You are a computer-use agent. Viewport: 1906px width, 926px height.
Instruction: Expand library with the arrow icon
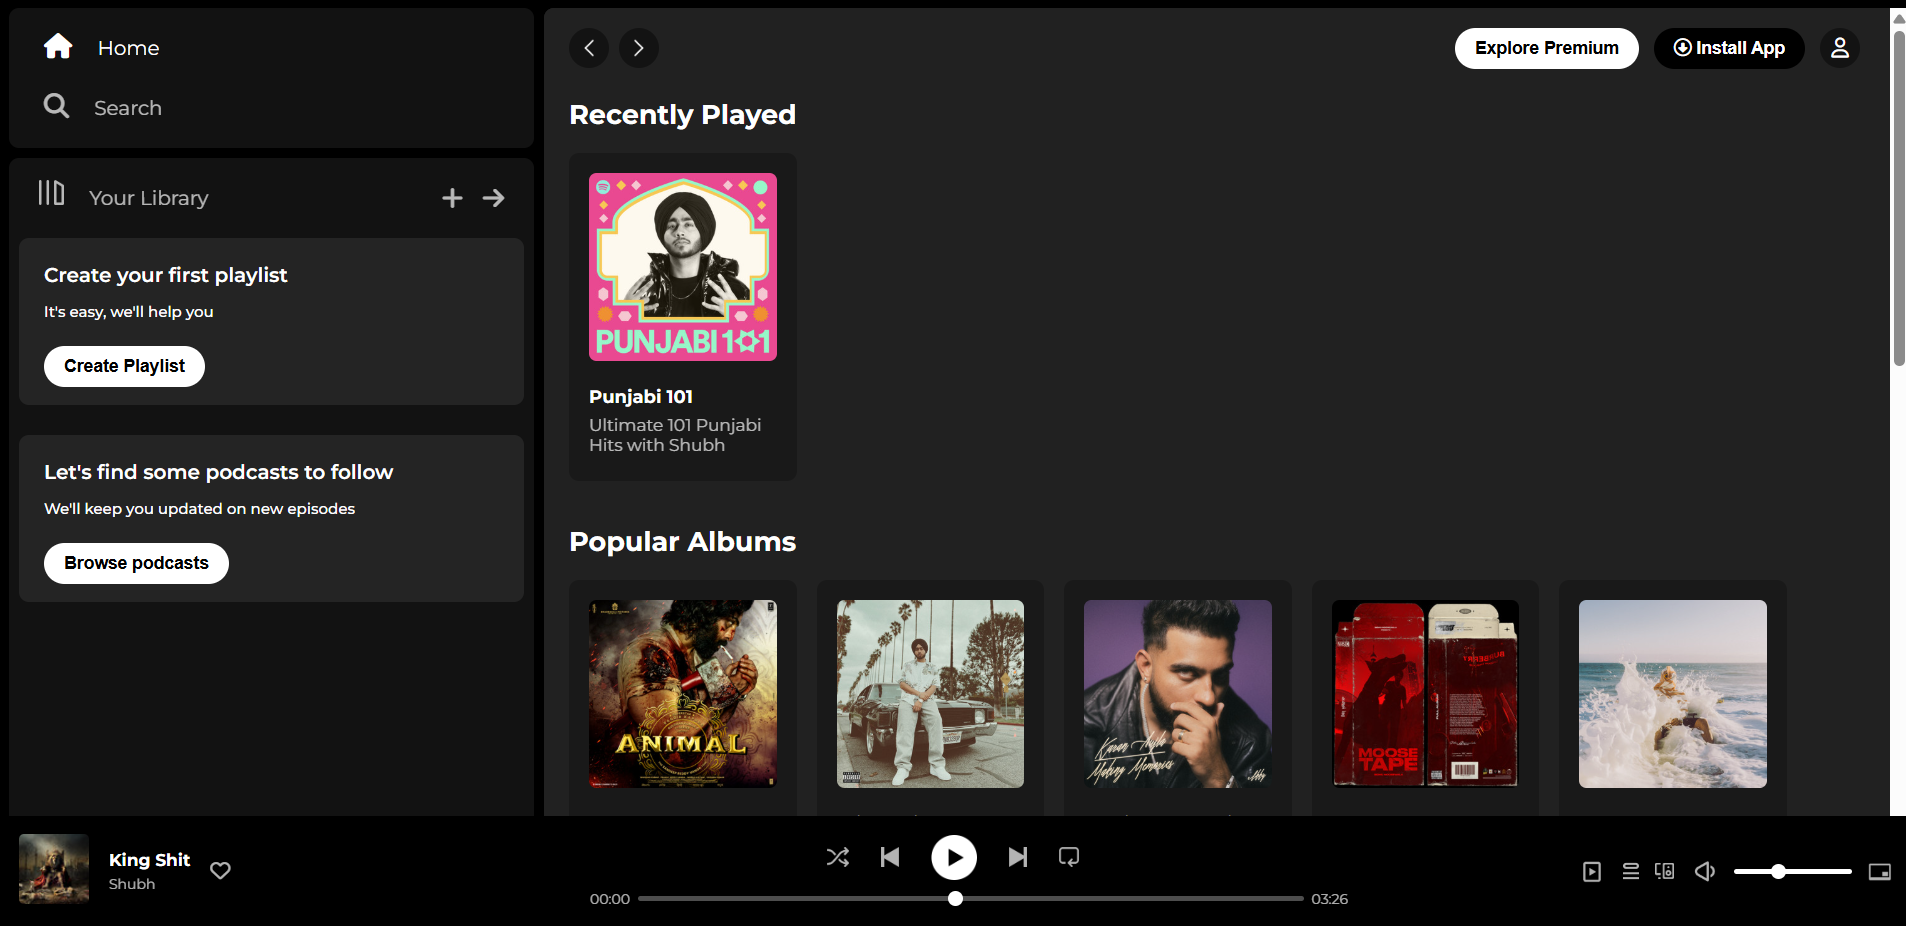[x=494, y=198]
